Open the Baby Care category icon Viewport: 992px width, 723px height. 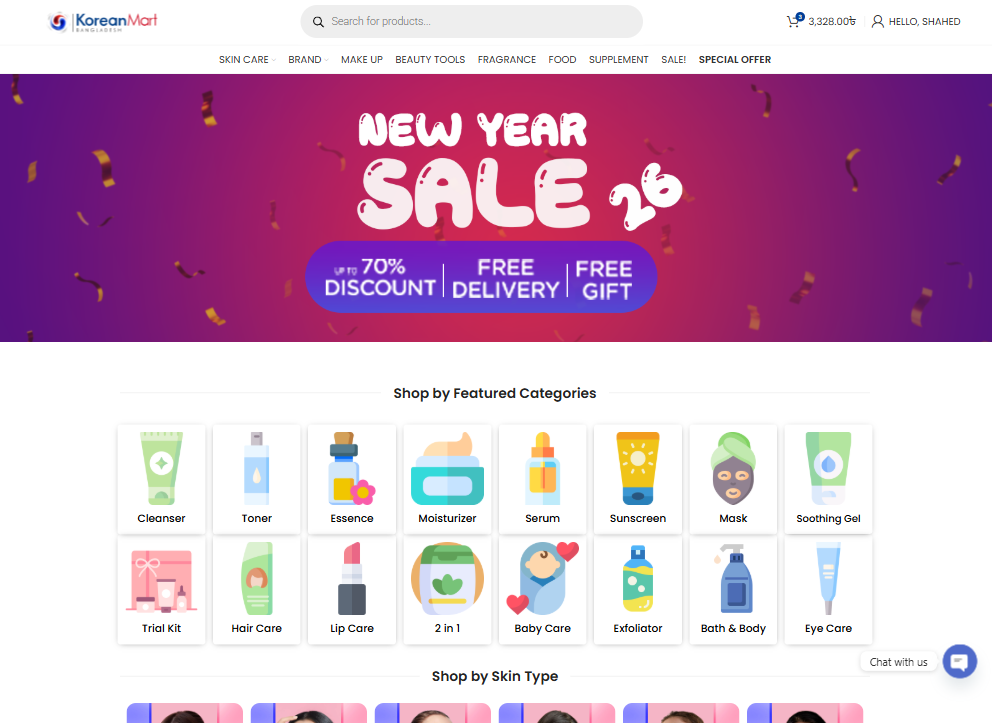(543, 579)
